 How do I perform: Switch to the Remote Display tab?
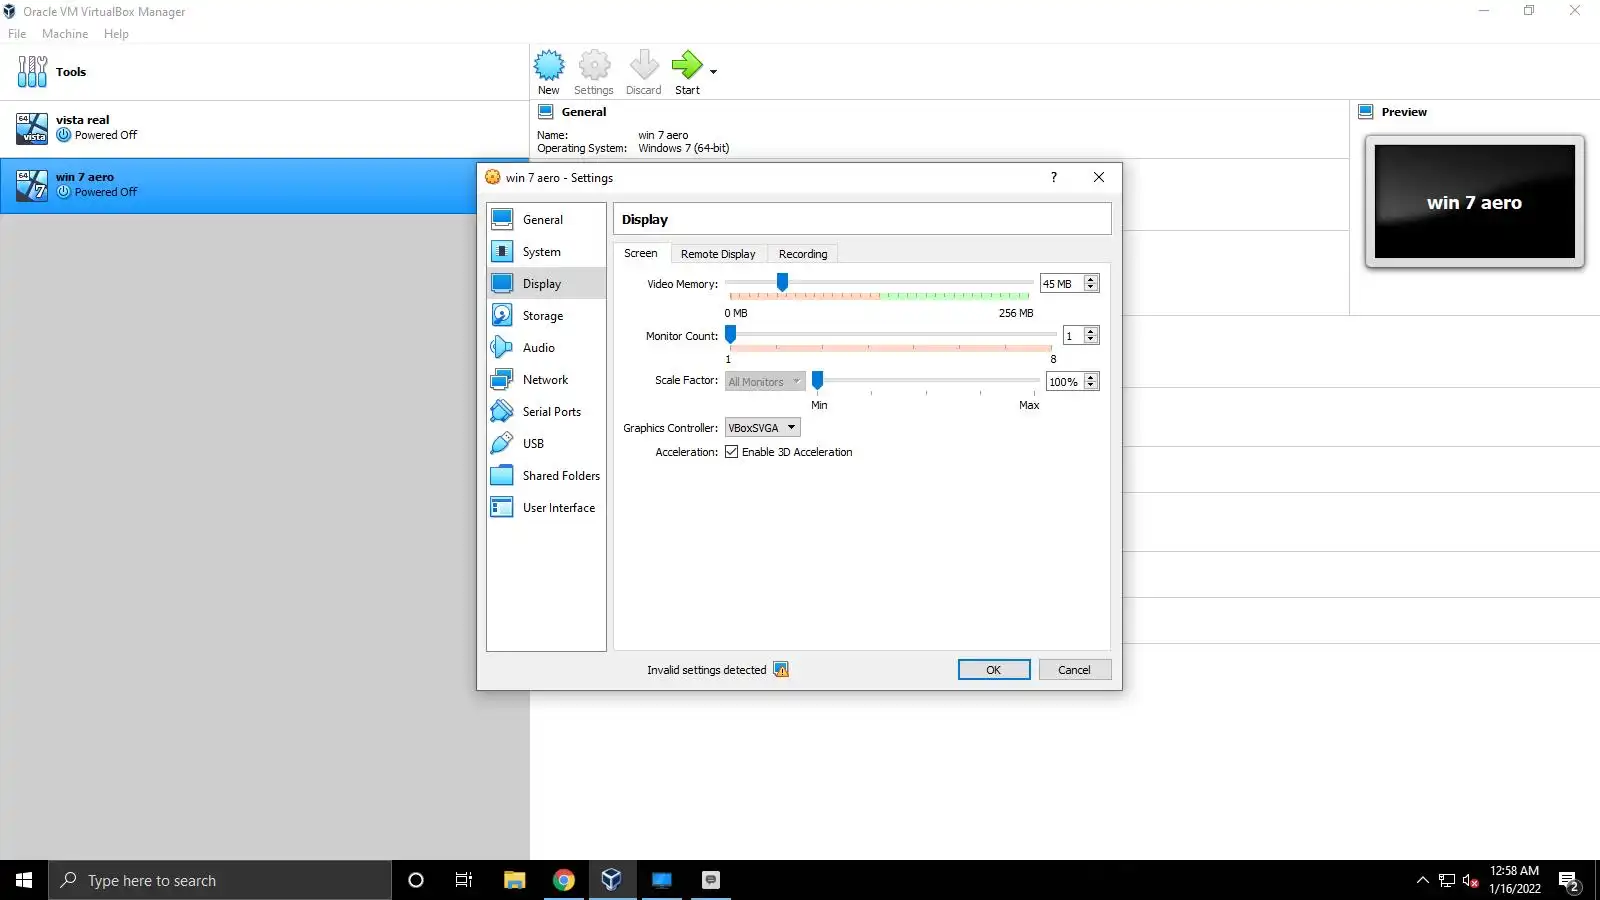[718, 254]
